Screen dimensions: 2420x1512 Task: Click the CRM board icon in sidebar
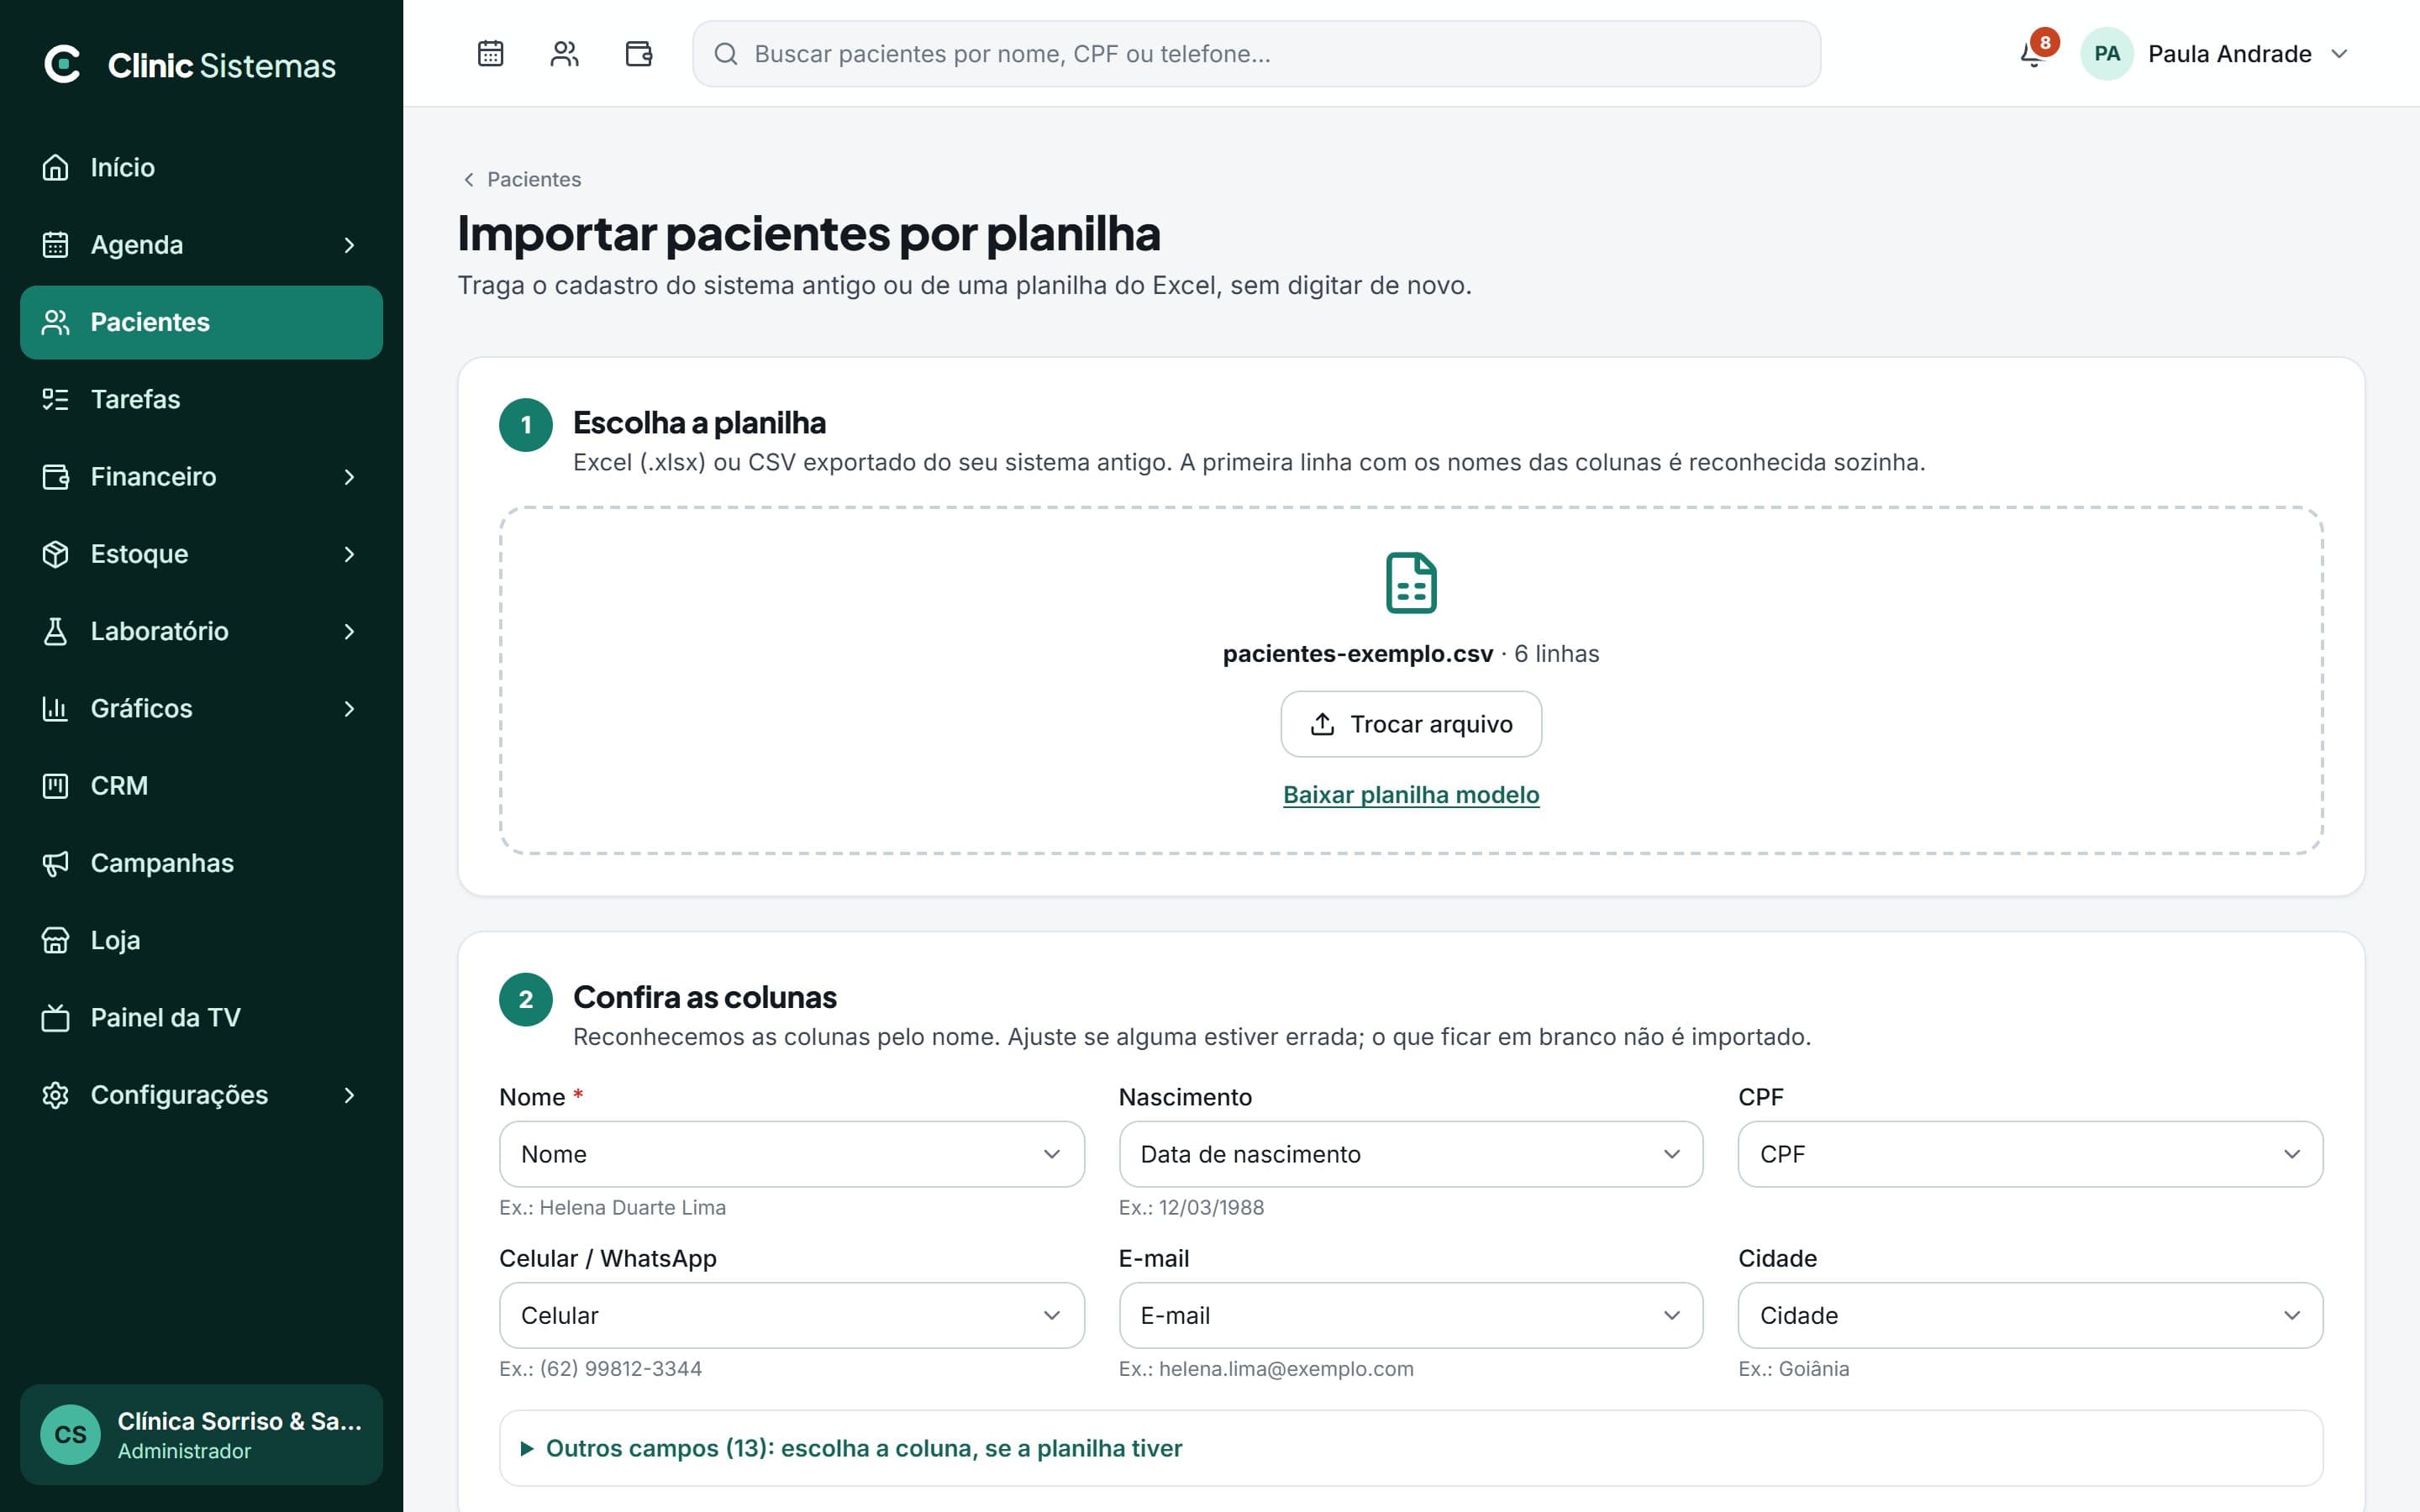(x=56, y=785)
